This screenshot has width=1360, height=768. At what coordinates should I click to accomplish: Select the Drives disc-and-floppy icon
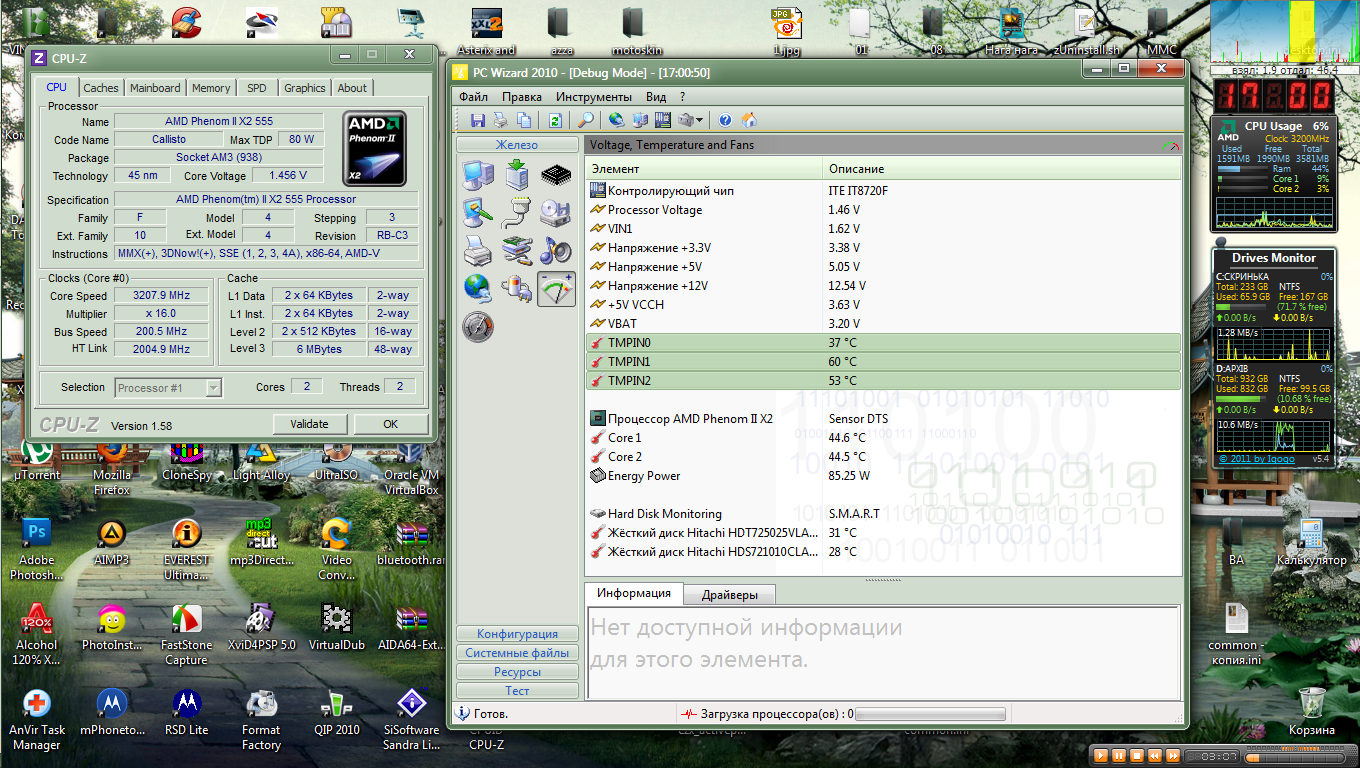556,213
